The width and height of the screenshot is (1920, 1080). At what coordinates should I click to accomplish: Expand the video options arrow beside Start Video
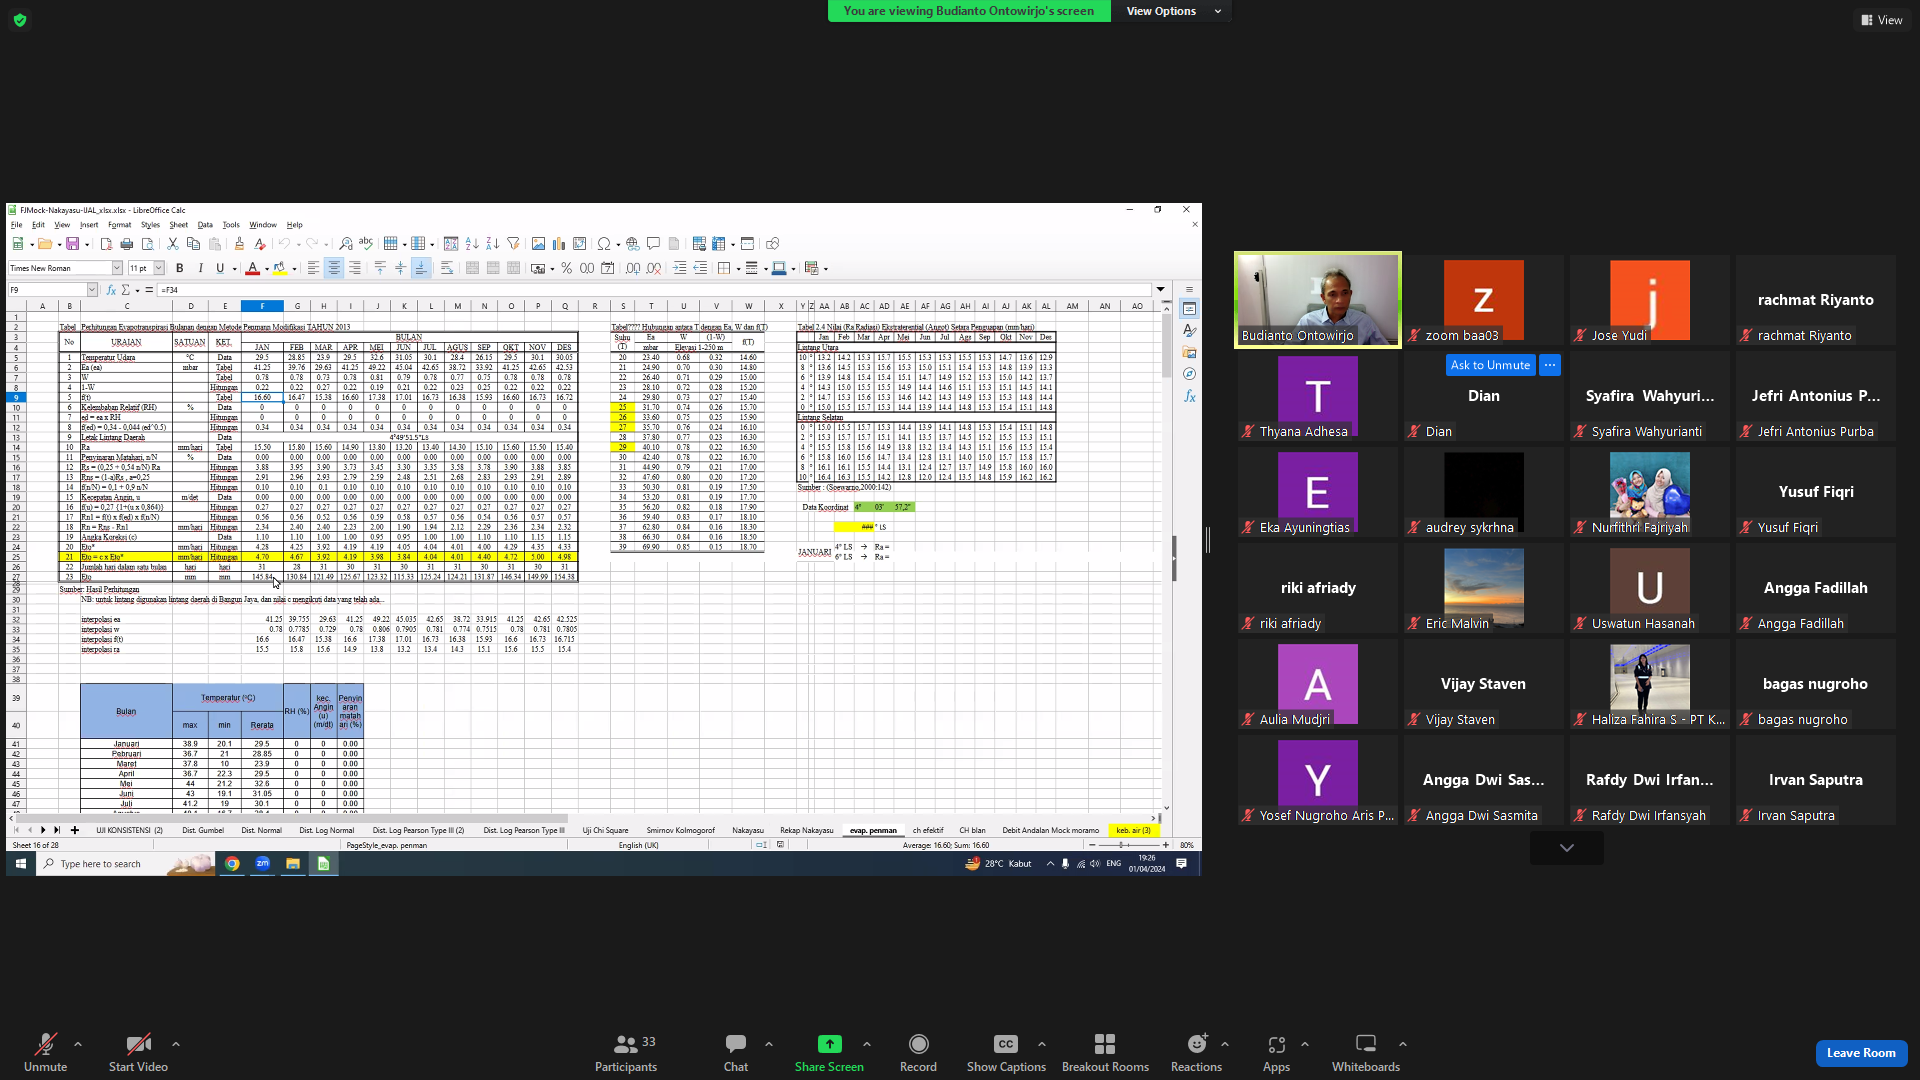[x=176, y=1044]
